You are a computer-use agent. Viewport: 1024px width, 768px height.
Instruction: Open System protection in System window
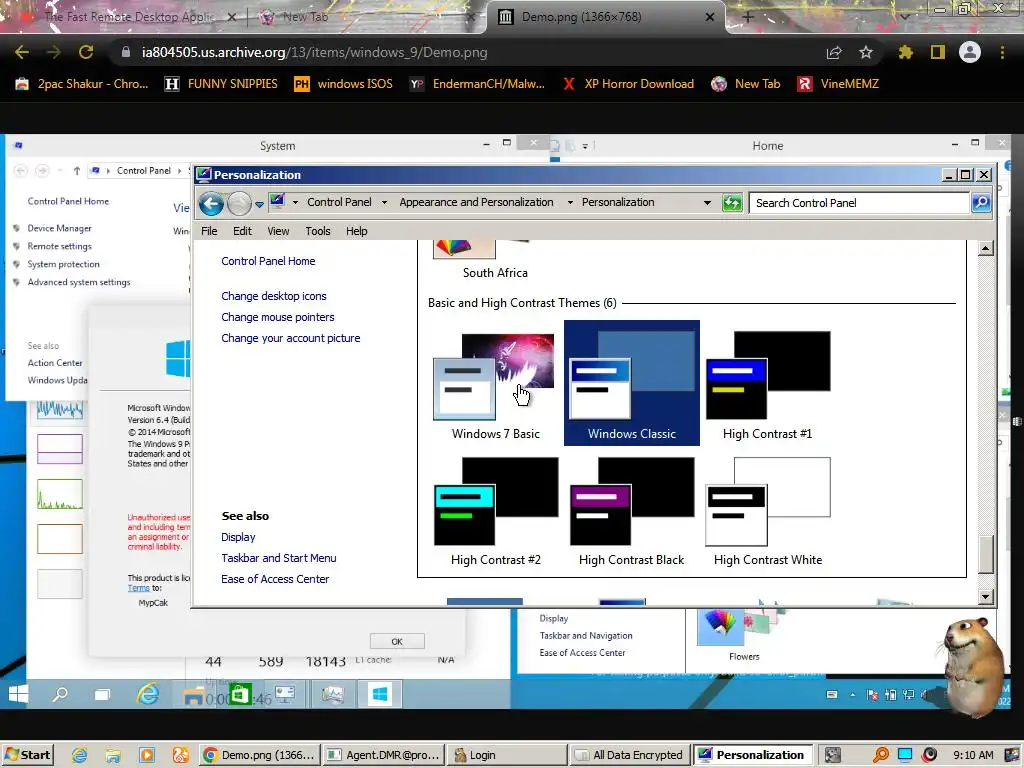click(63, 264)
